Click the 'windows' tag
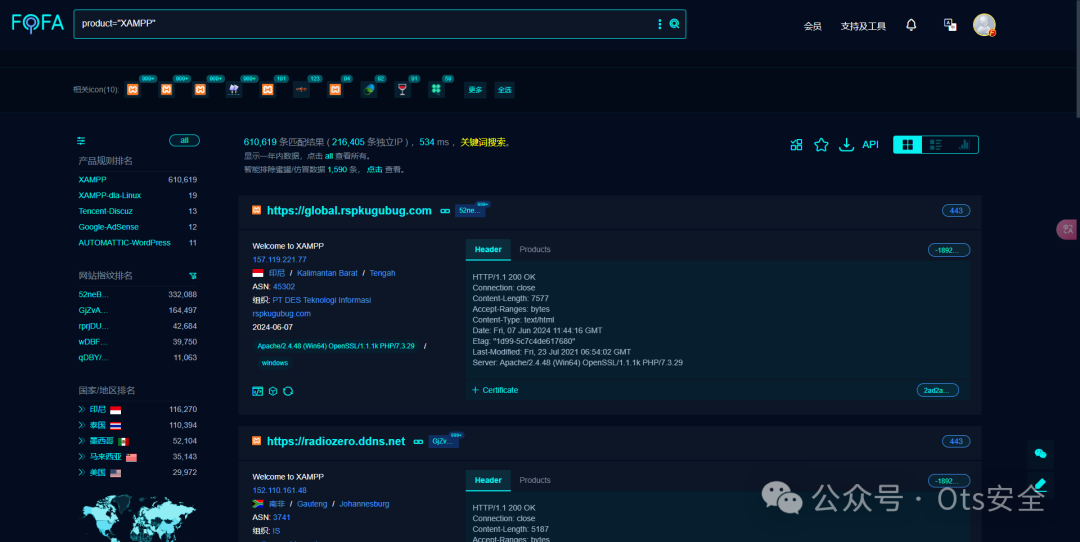 (x=274, y=363)
